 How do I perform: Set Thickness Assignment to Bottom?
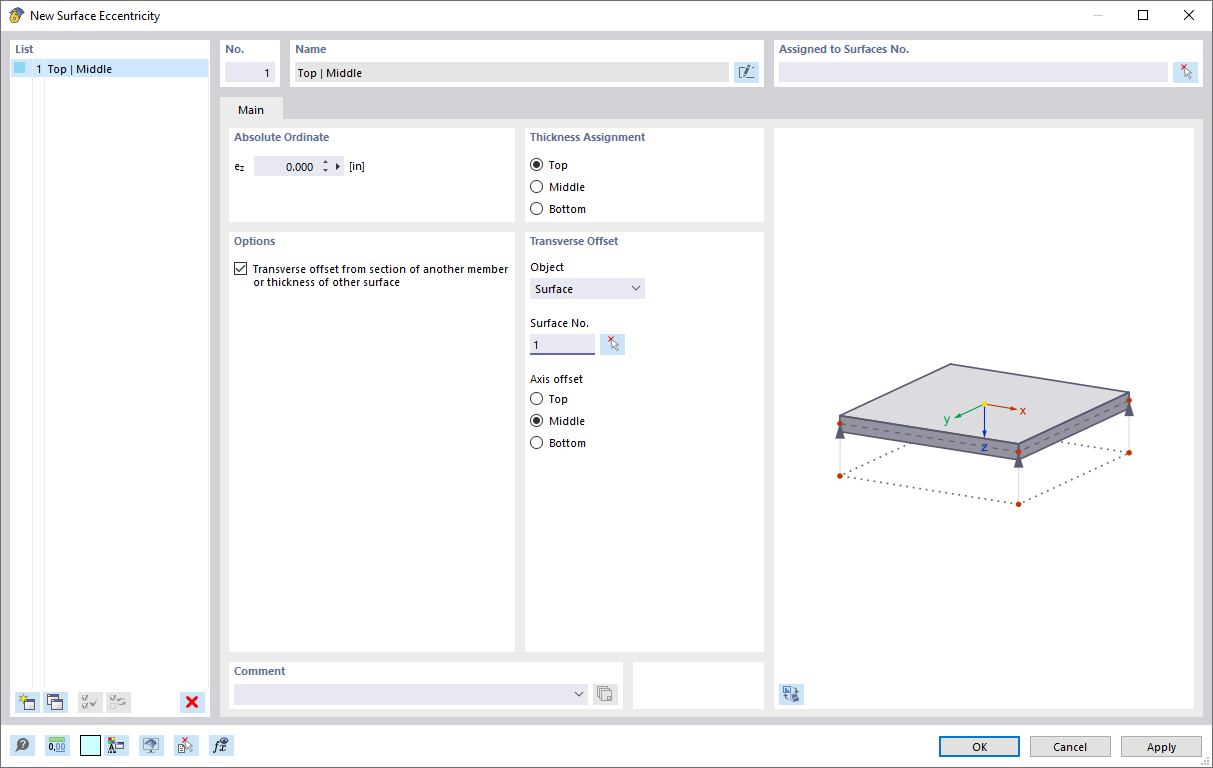point(537,208)
